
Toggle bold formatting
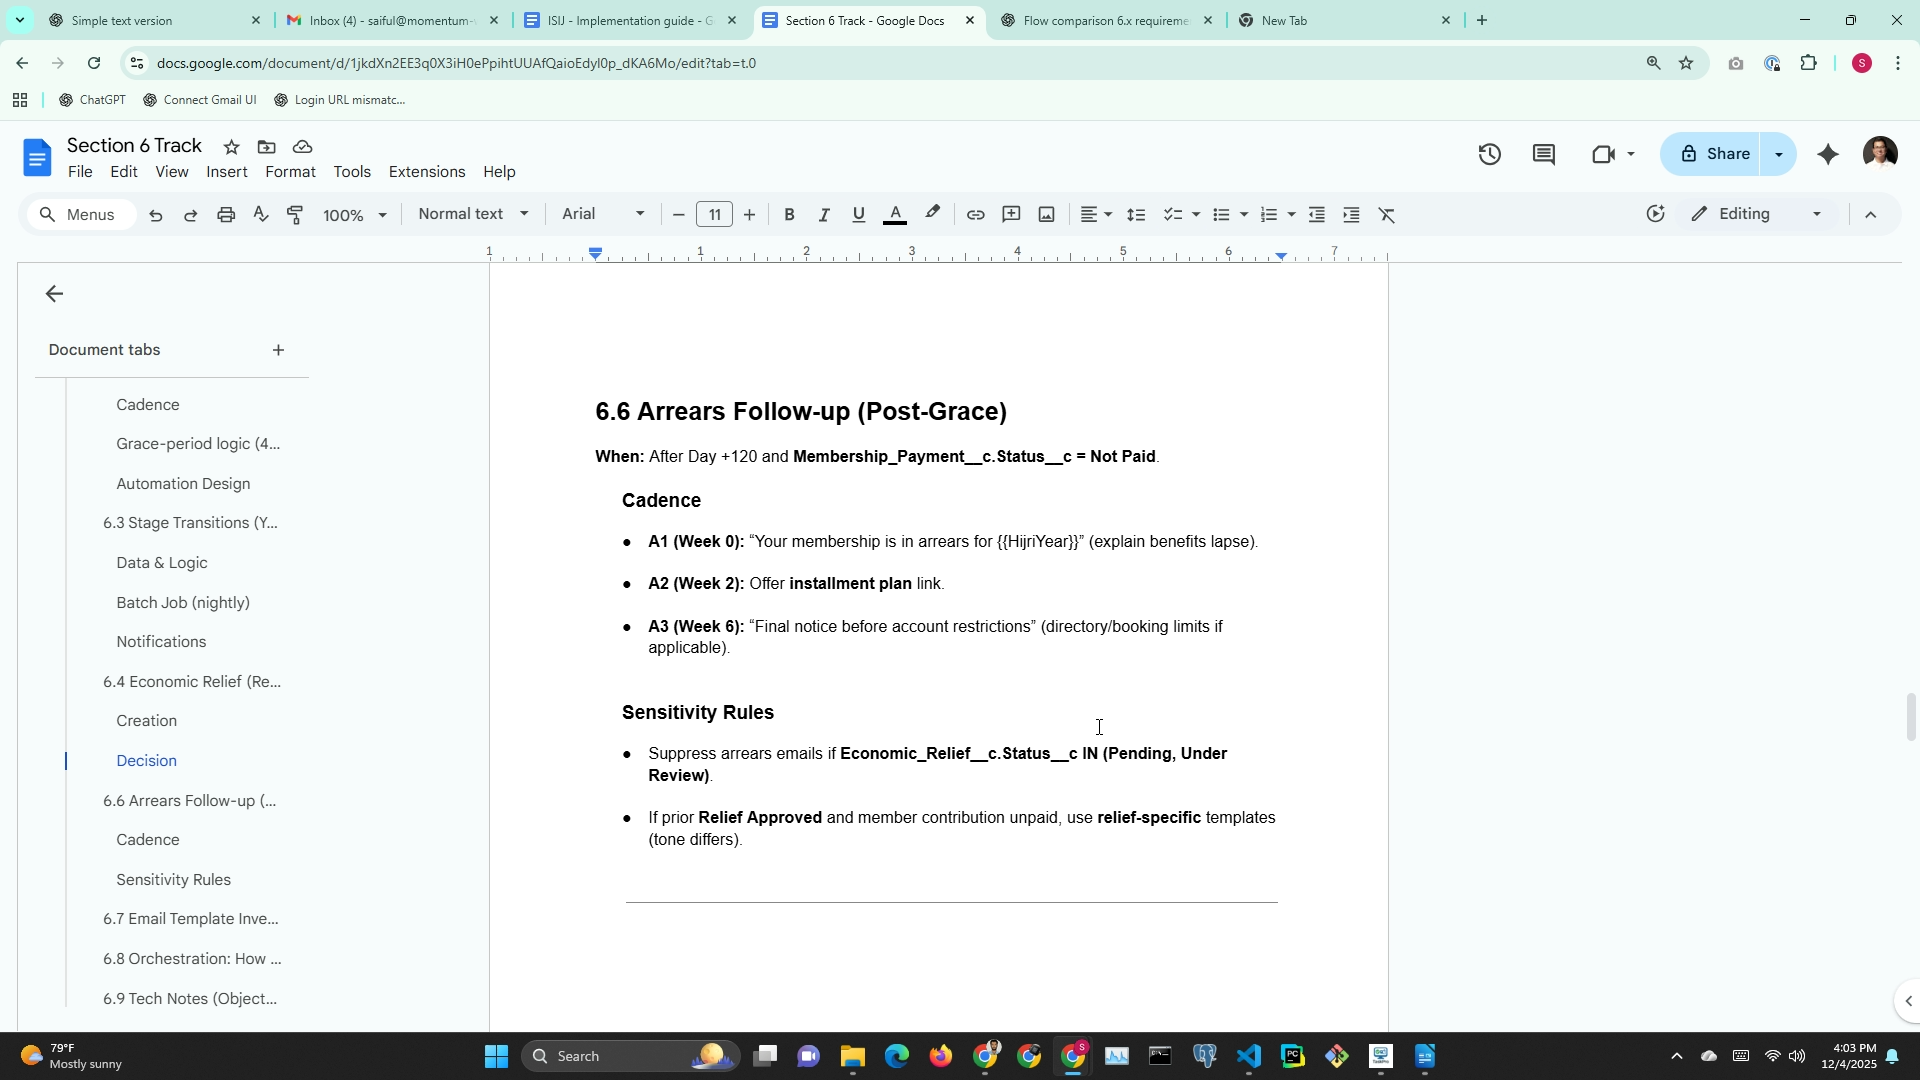(x=789, y=215)
